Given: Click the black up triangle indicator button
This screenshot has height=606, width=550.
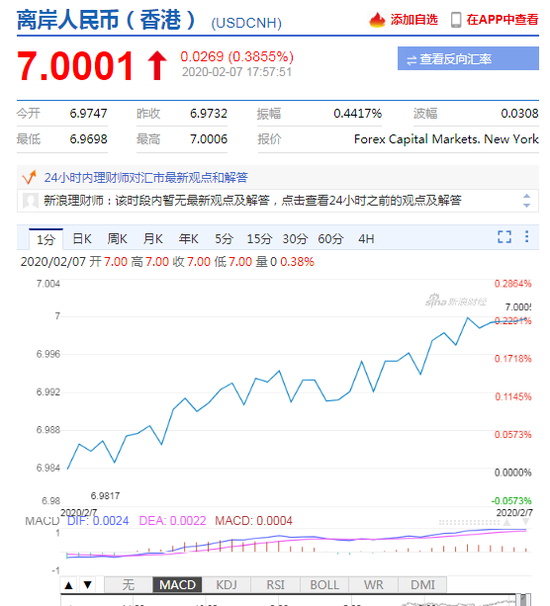Looking at the screenshot, I should click(69, 585).
